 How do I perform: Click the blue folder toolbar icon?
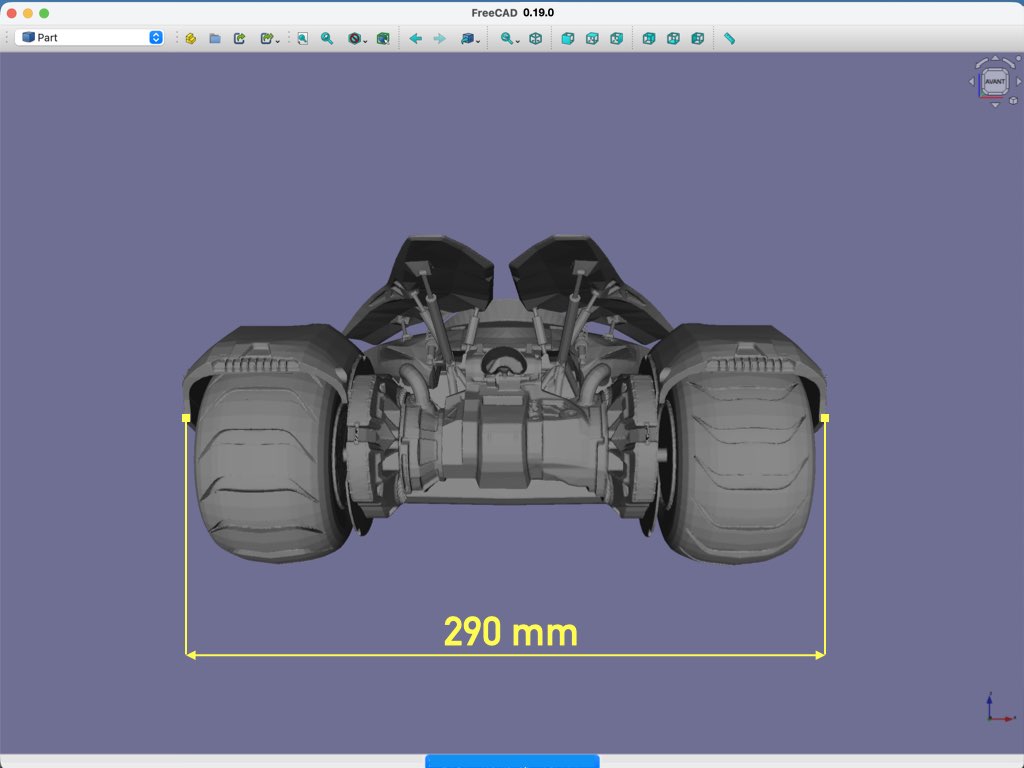pos(215,38)
